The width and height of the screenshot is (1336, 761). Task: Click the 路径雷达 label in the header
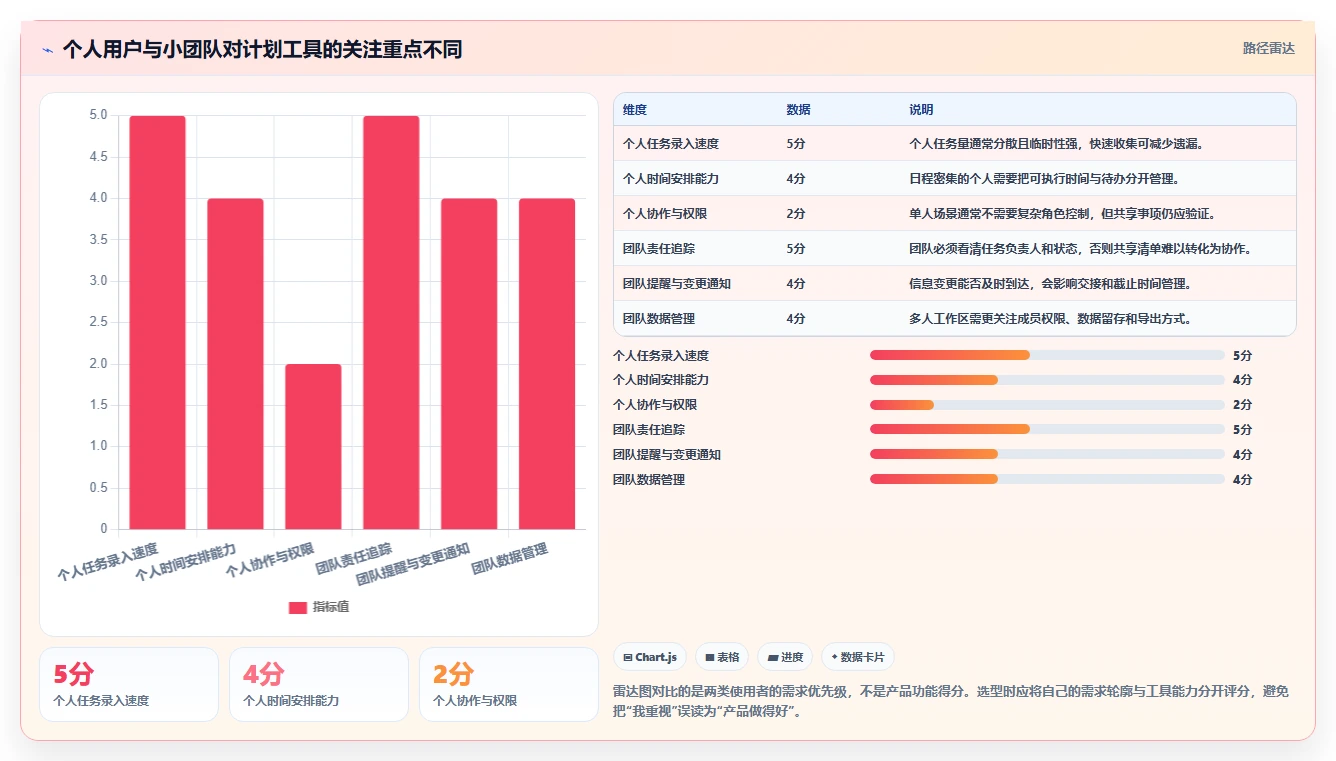coord(1269,48)
